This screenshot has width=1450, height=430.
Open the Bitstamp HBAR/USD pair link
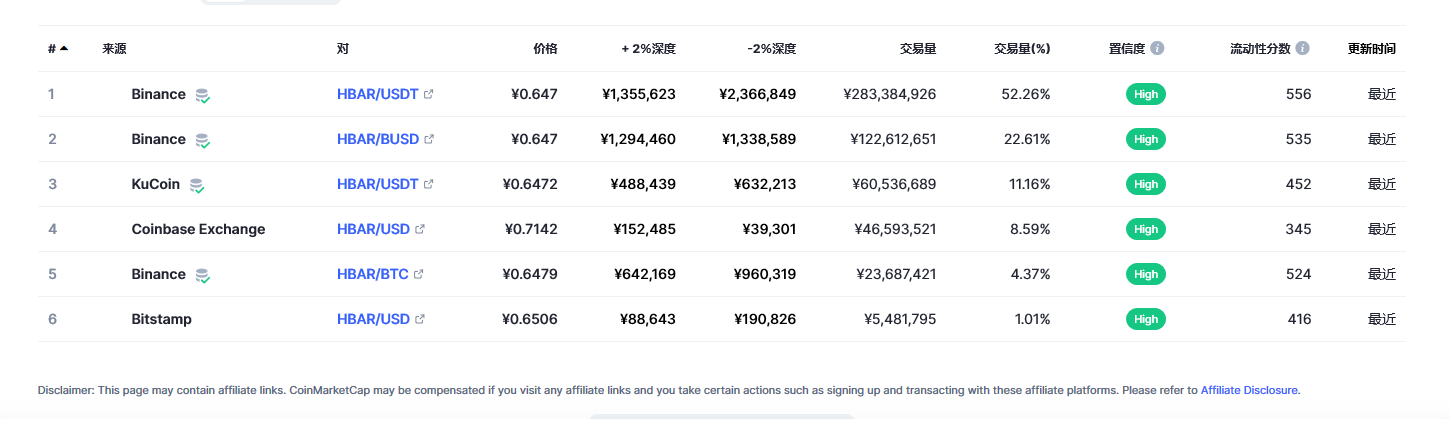coord(373,319)
